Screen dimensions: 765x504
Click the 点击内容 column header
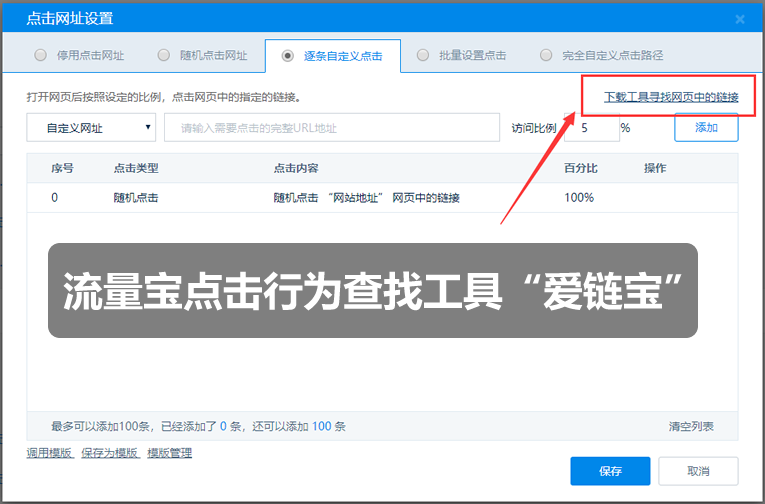[296, 168]
